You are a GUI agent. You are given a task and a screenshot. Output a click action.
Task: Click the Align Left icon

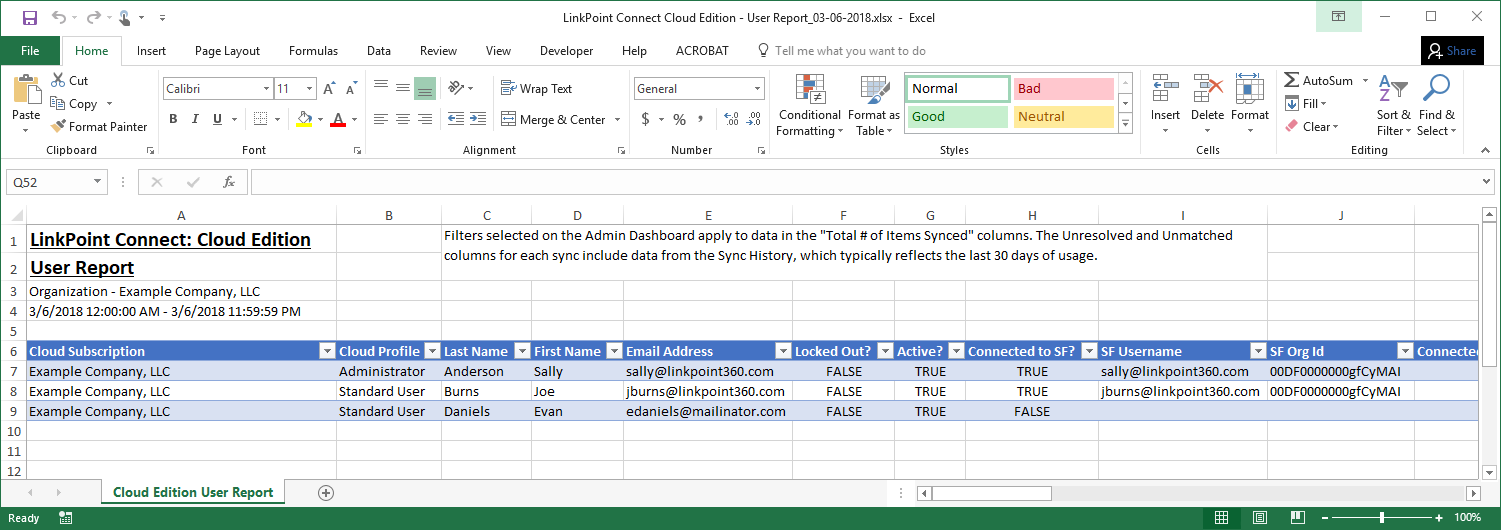381,119
